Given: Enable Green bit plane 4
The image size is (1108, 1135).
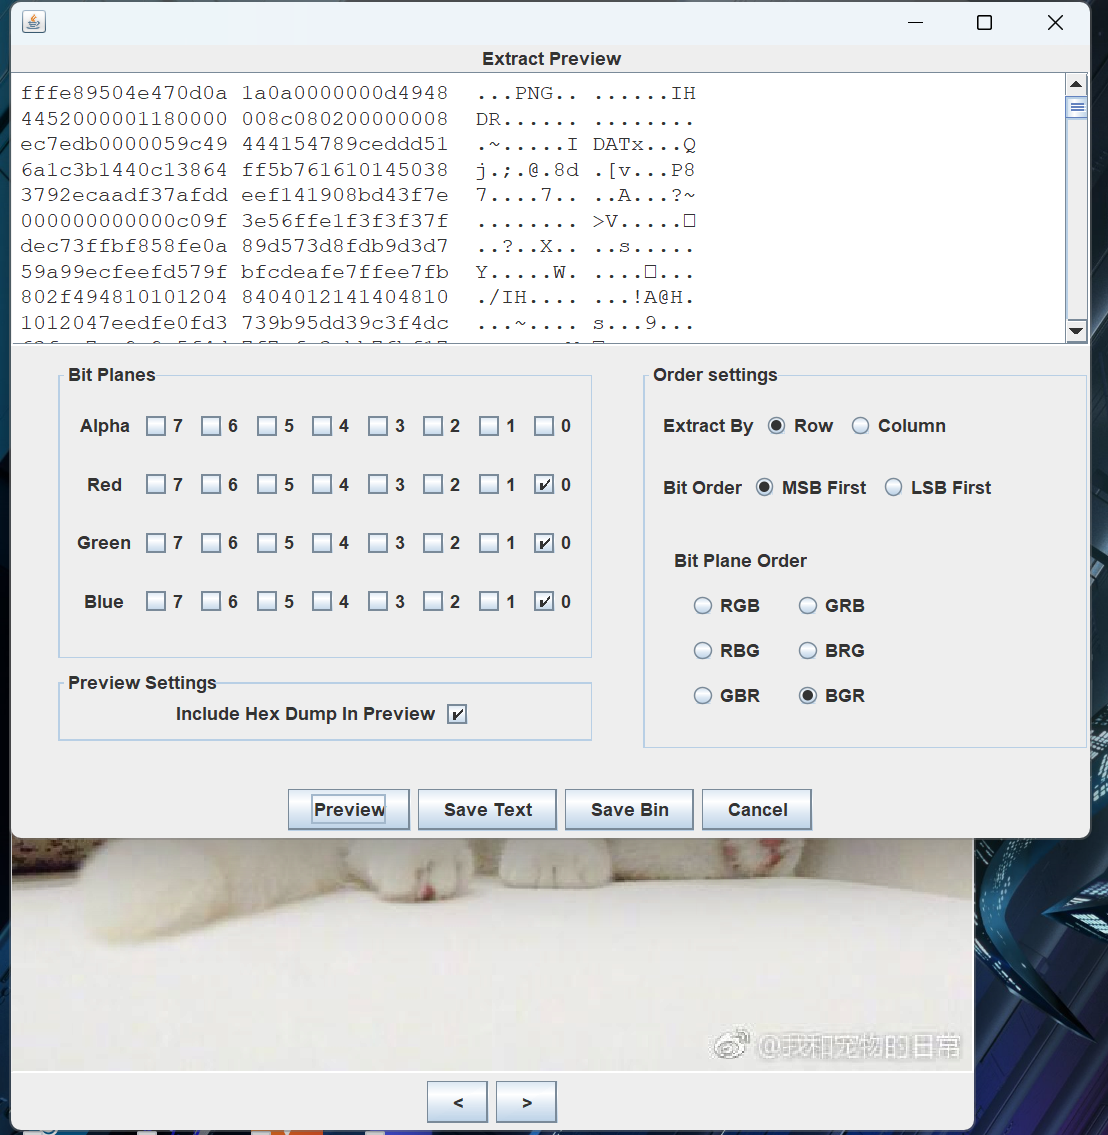Looking at the screenshot, I should 322,543.
